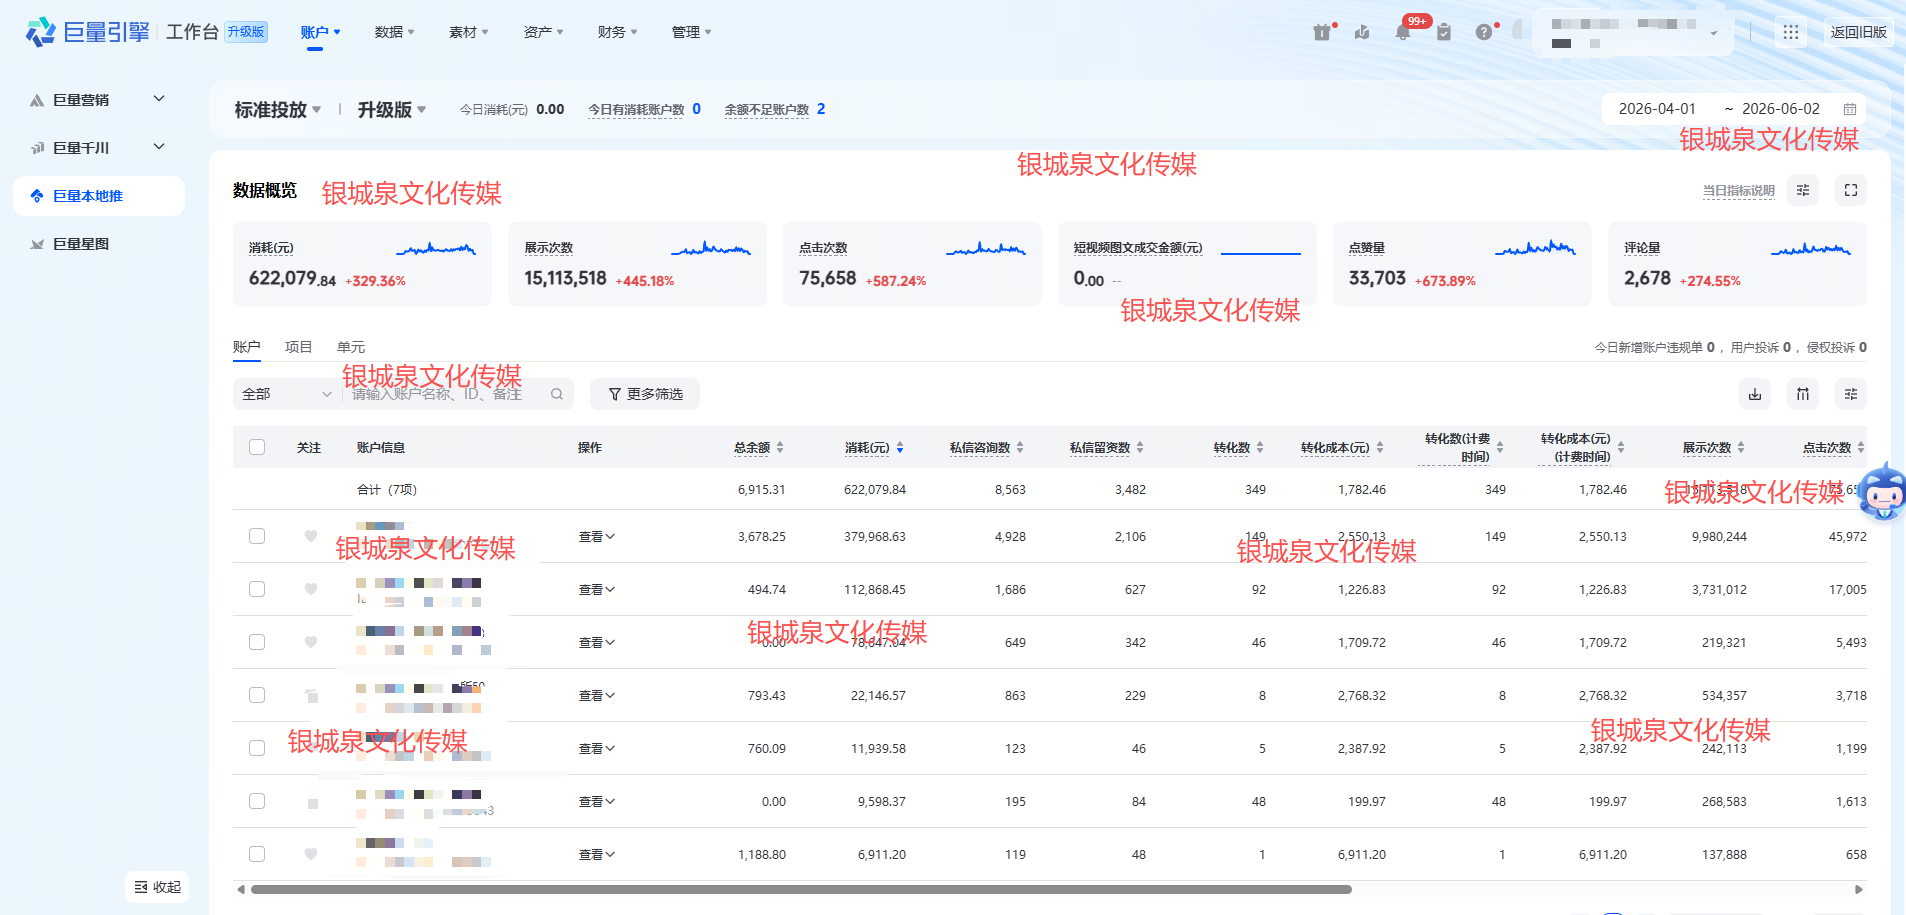The image size is (1906, 915).
Task: Open the 标准投放 dropdown
Action: click(277, 110)
